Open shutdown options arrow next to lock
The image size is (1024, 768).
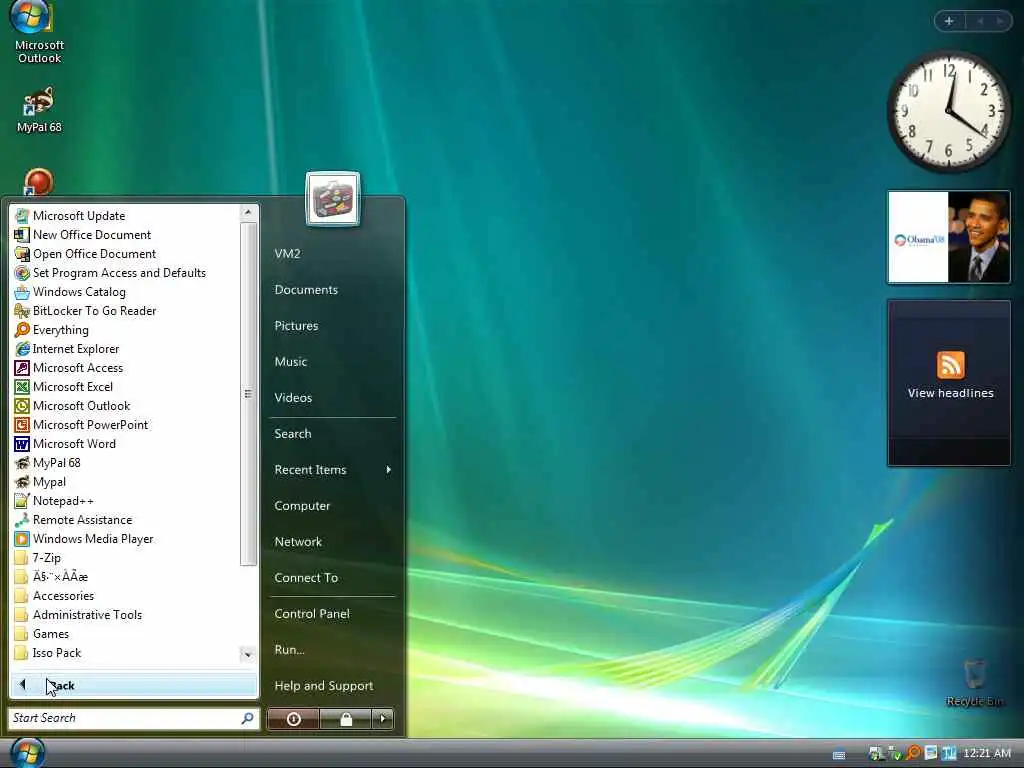[x=383, y=719]
